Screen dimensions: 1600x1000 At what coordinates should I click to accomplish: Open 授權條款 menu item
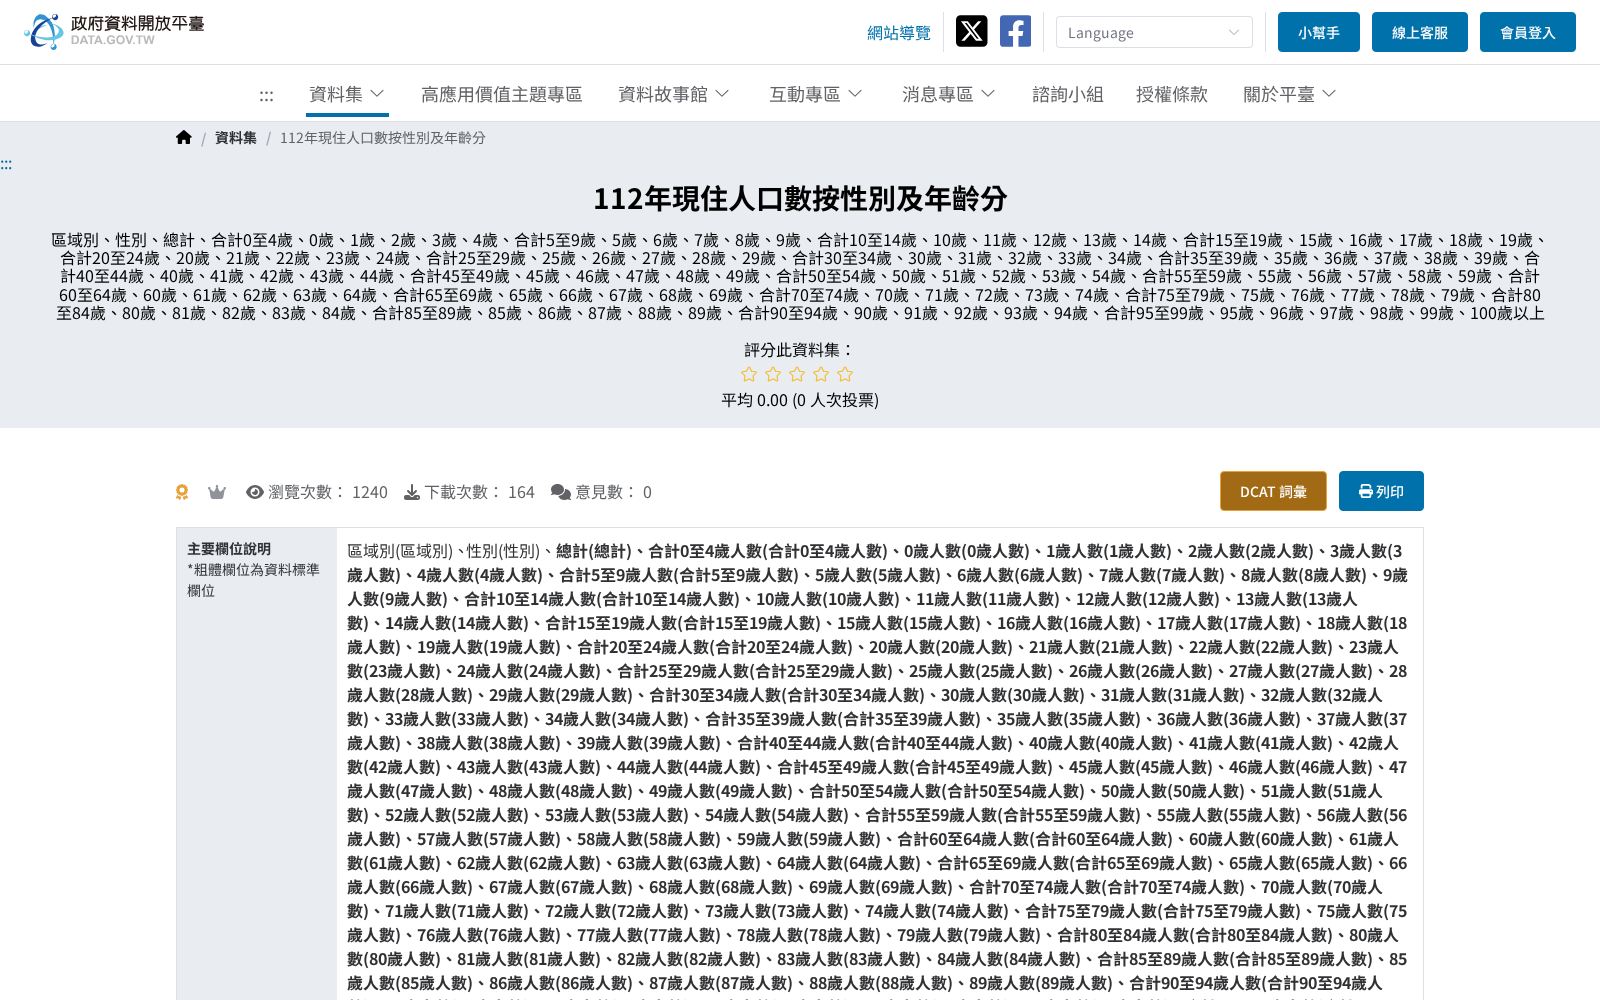1172,94
